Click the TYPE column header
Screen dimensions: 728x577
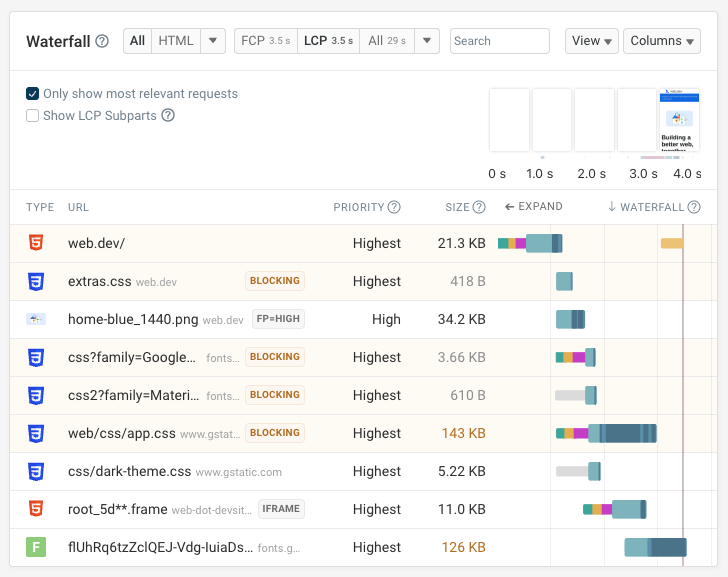tap(40, 207)
